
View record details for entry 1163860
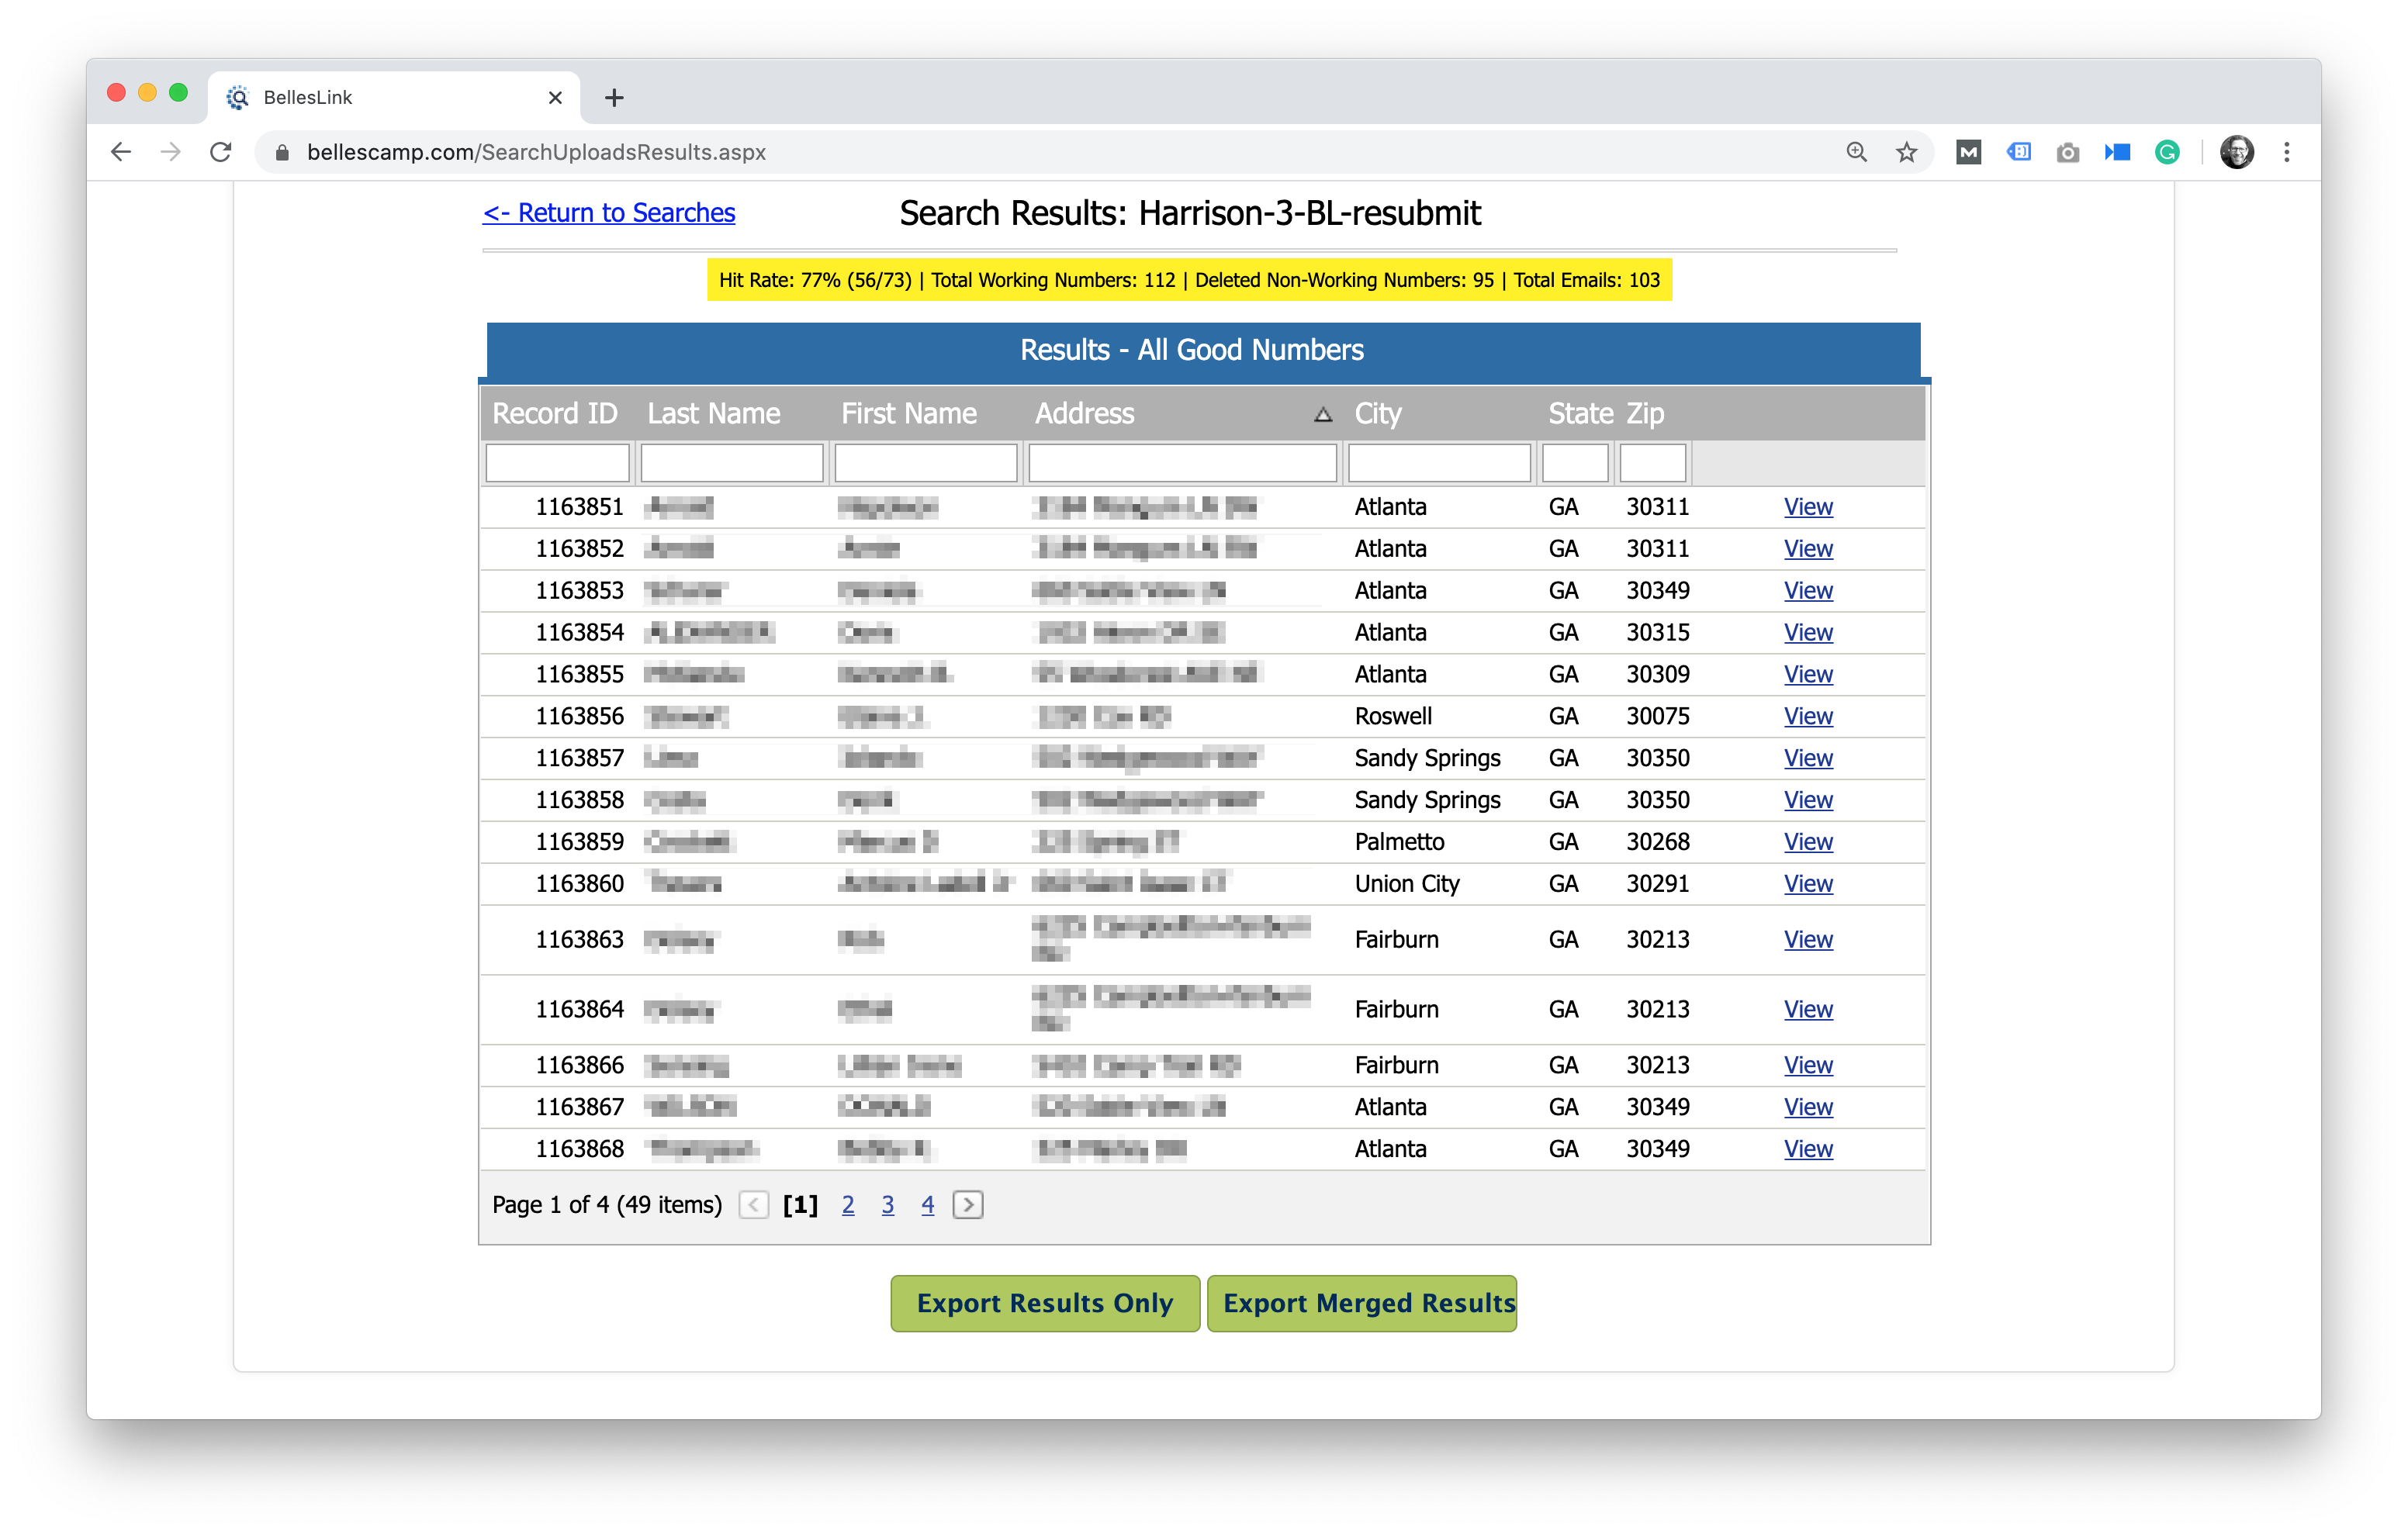click(x=1808, y=883)
